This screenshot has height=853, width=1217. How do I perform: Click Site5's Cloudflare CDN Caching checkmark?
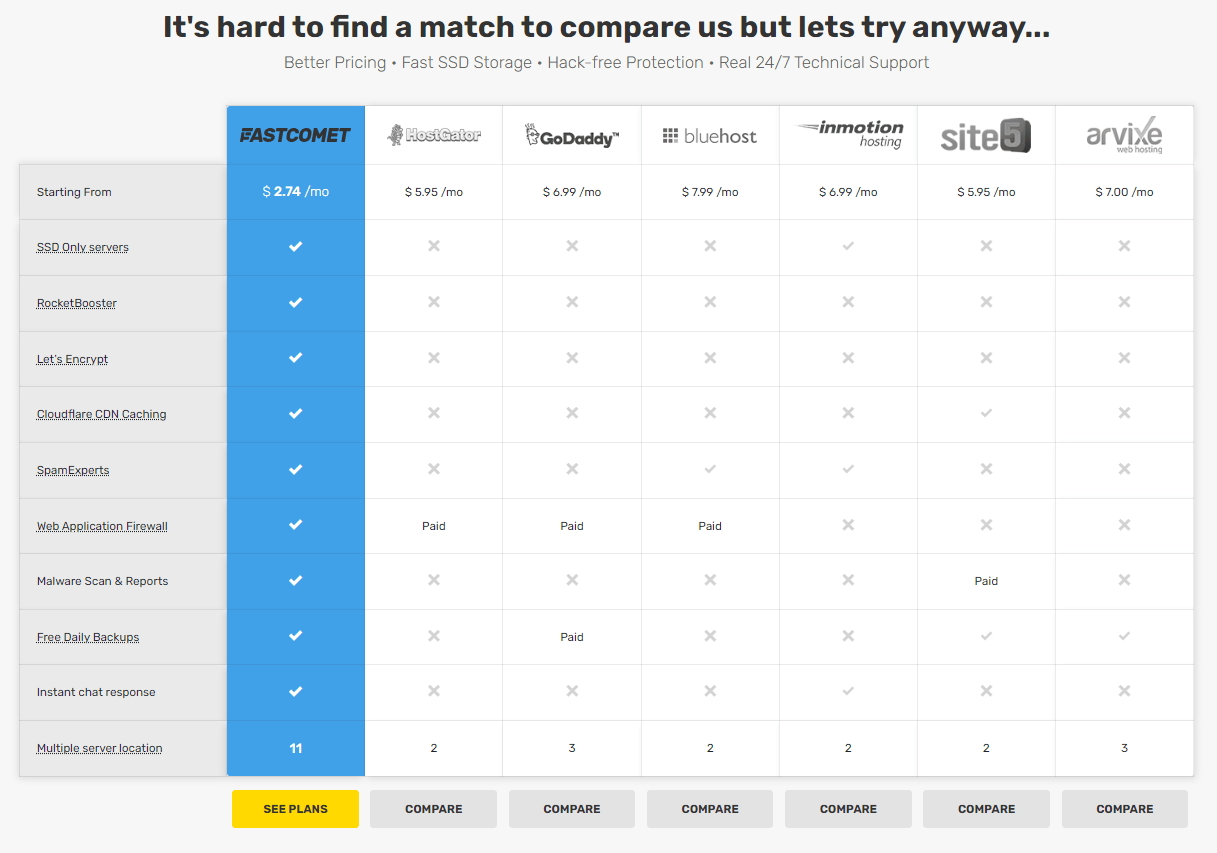coord(986,413)
